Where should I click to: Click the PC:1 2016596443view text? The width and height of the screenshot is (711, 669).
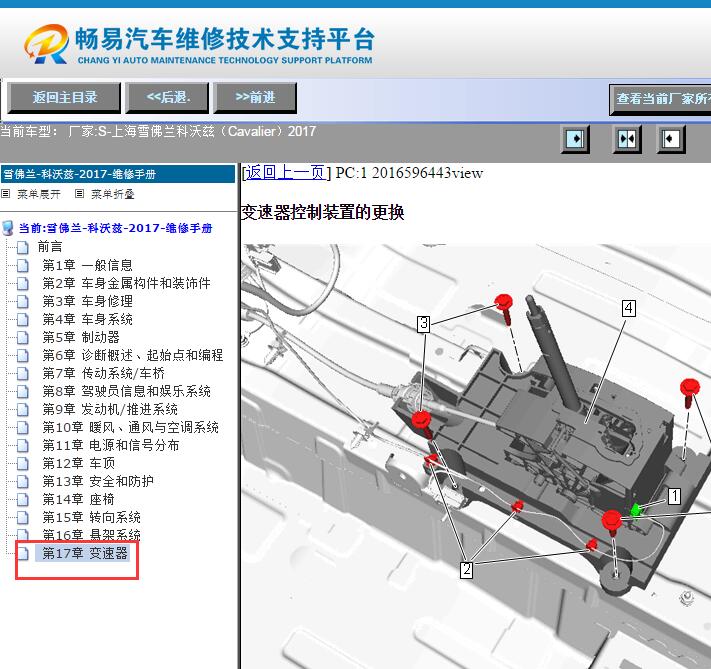tap(409, 173)
